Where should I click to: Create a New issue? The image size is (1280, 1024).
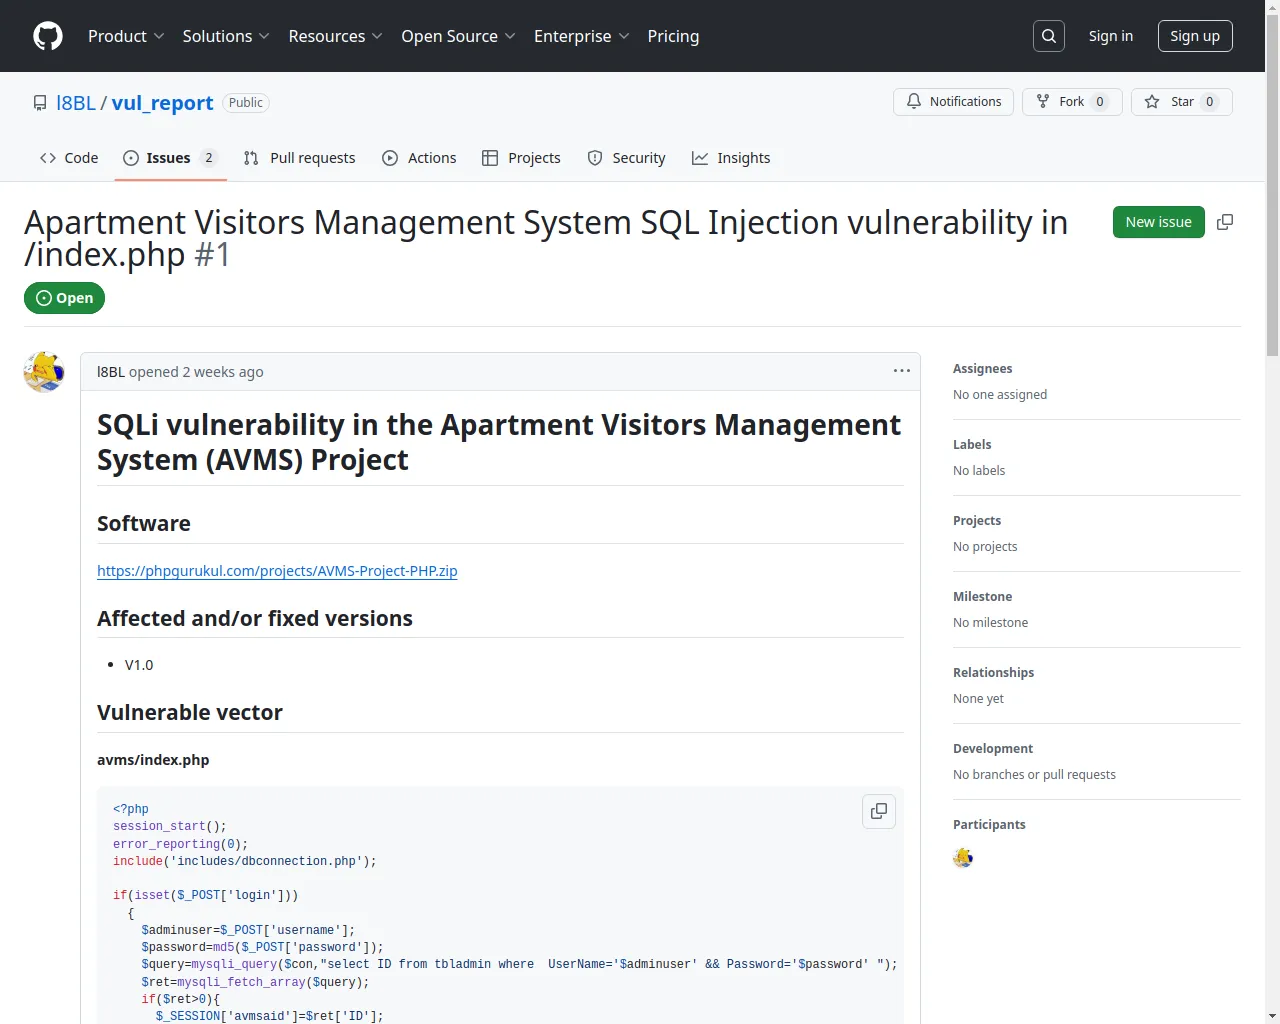[x=1158, y=222]
